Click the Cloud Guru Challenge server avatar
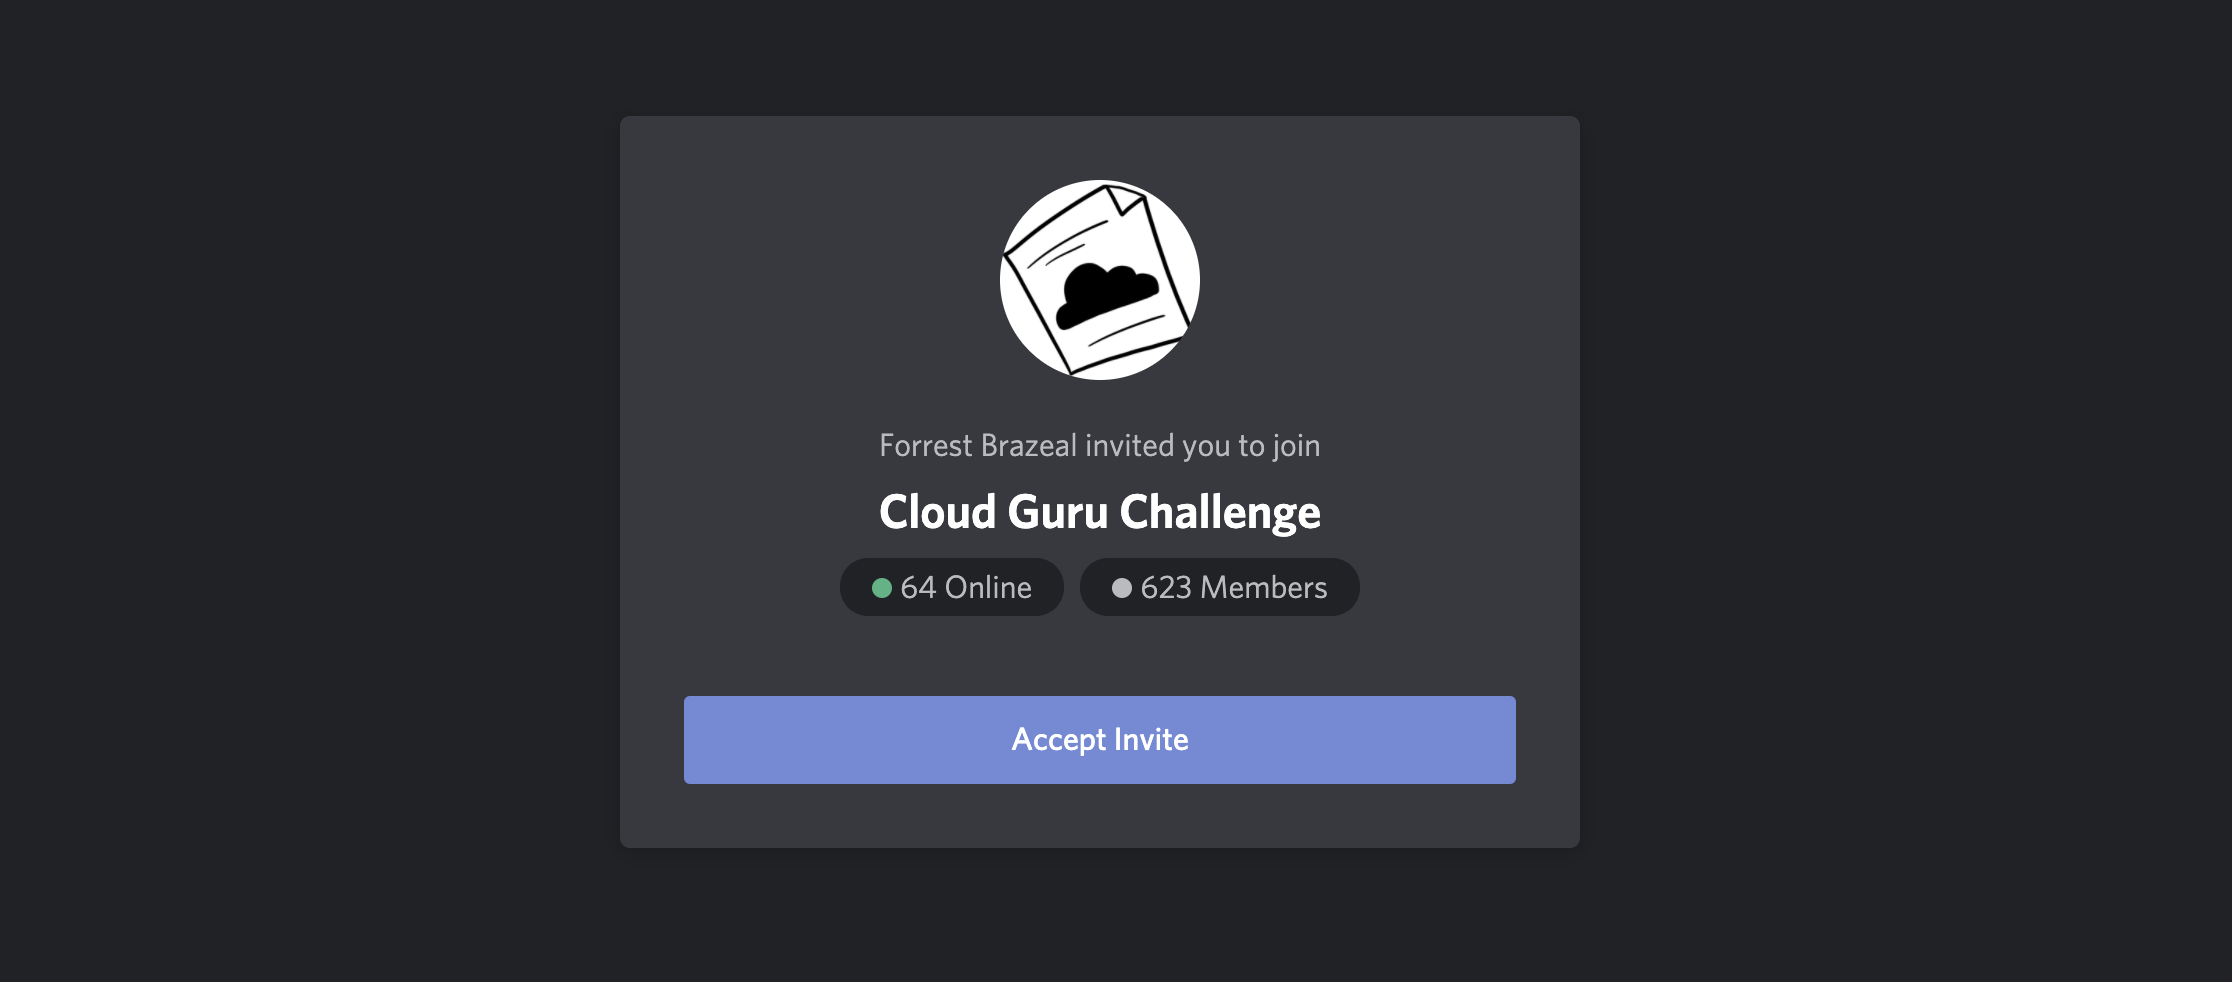The image size is (2232, 982). pos(1100,280)
